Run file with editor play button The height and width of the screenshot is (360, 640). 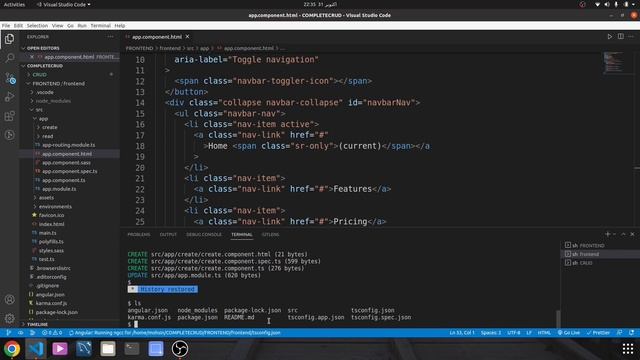[609, 36]
